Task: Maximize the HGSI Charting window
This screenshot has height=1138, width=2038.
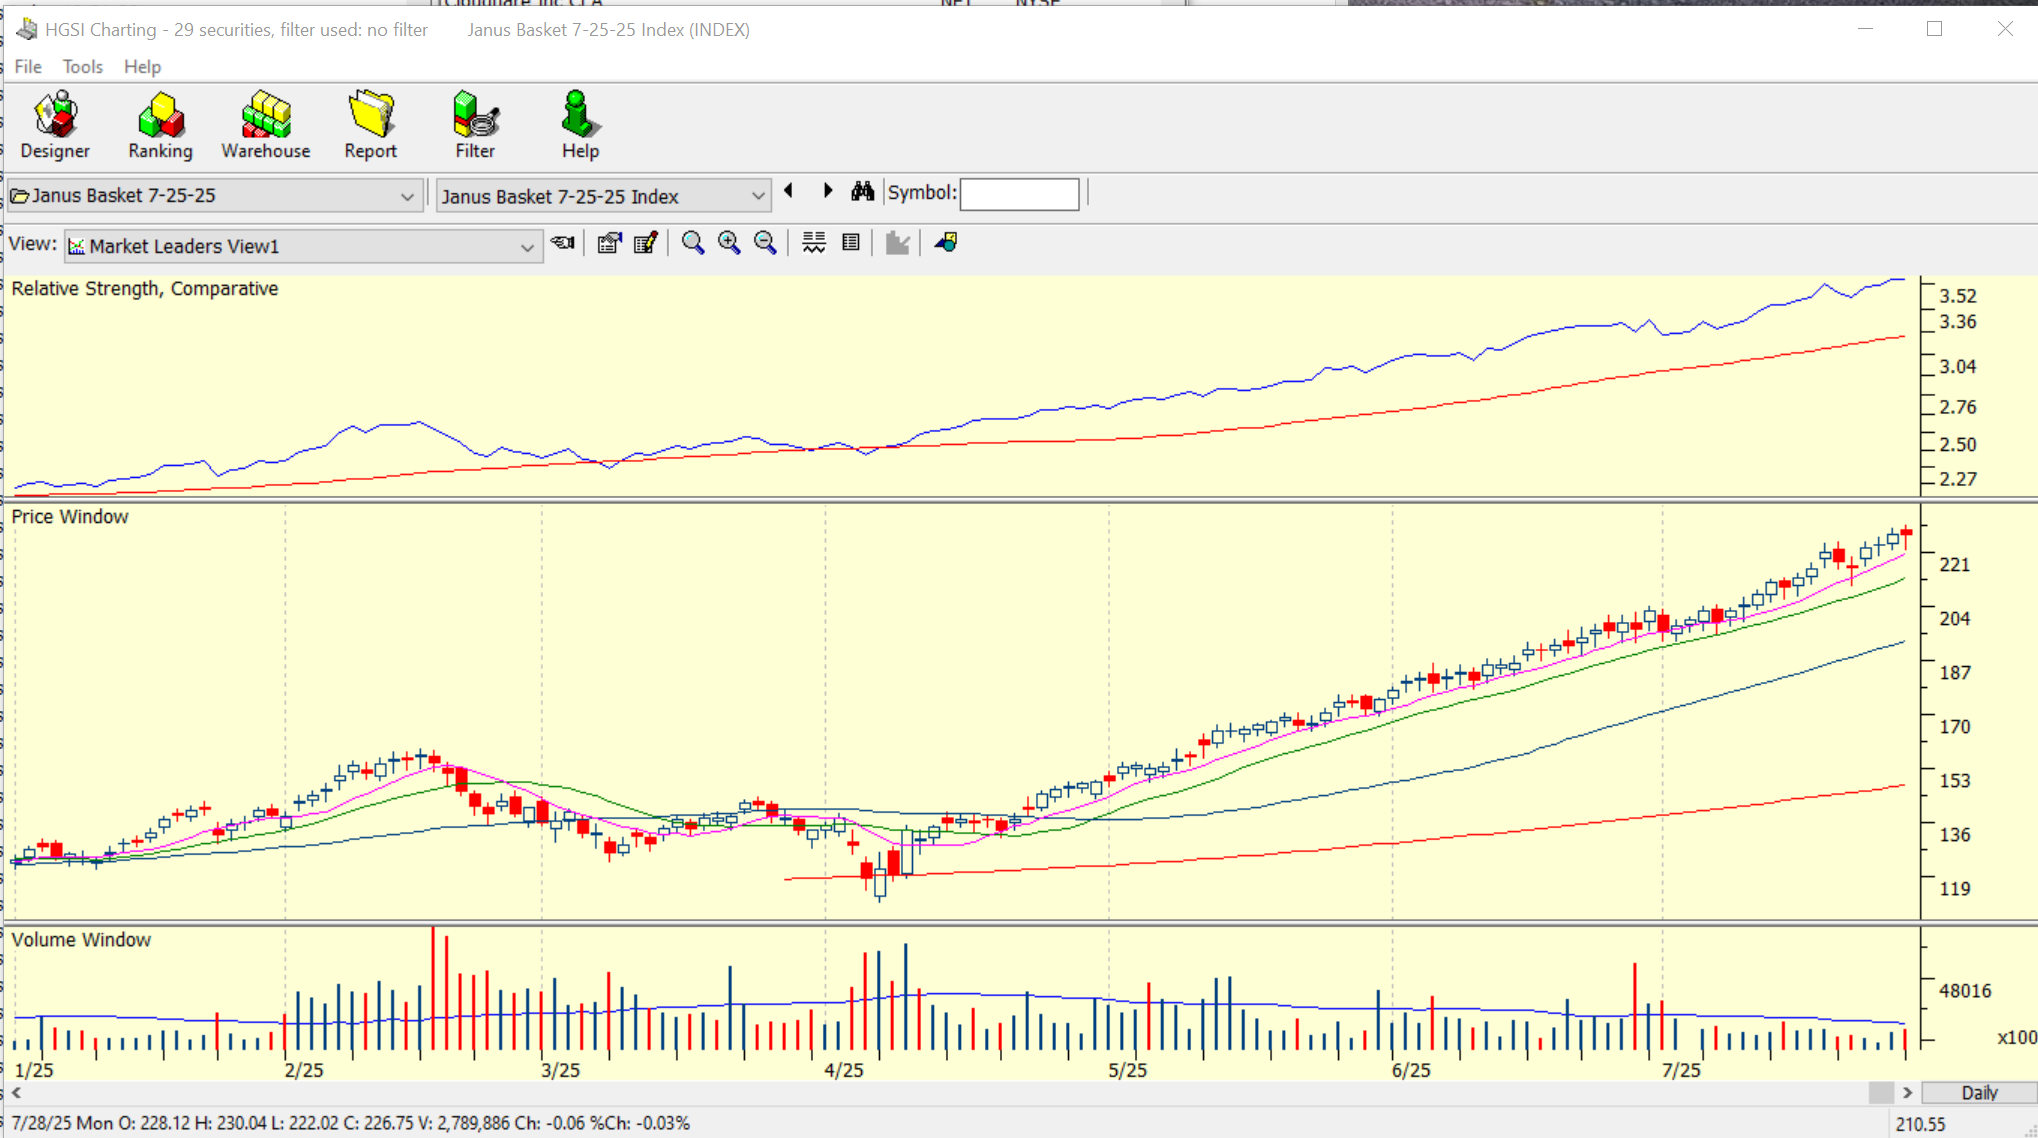Action: tap(1934, 29)
